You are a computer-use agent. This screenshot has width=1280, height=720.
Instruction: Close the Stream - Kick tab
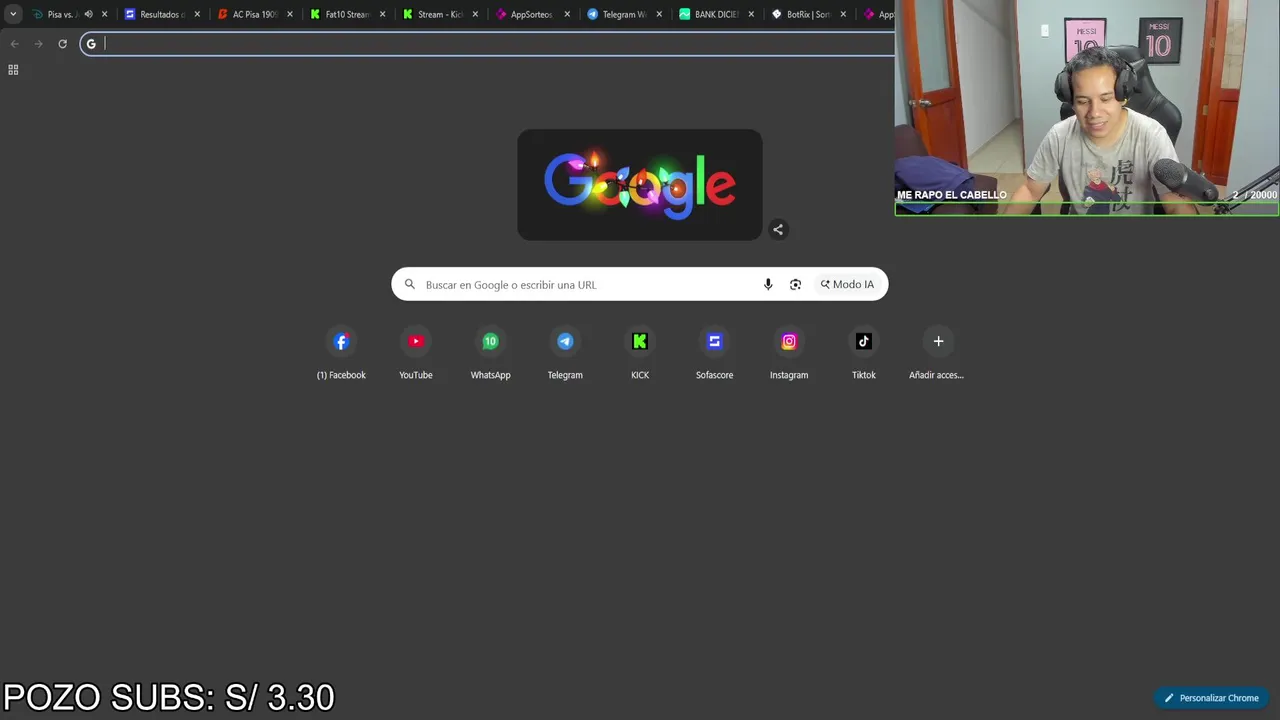pyautogui.click(x=475, y=14)
